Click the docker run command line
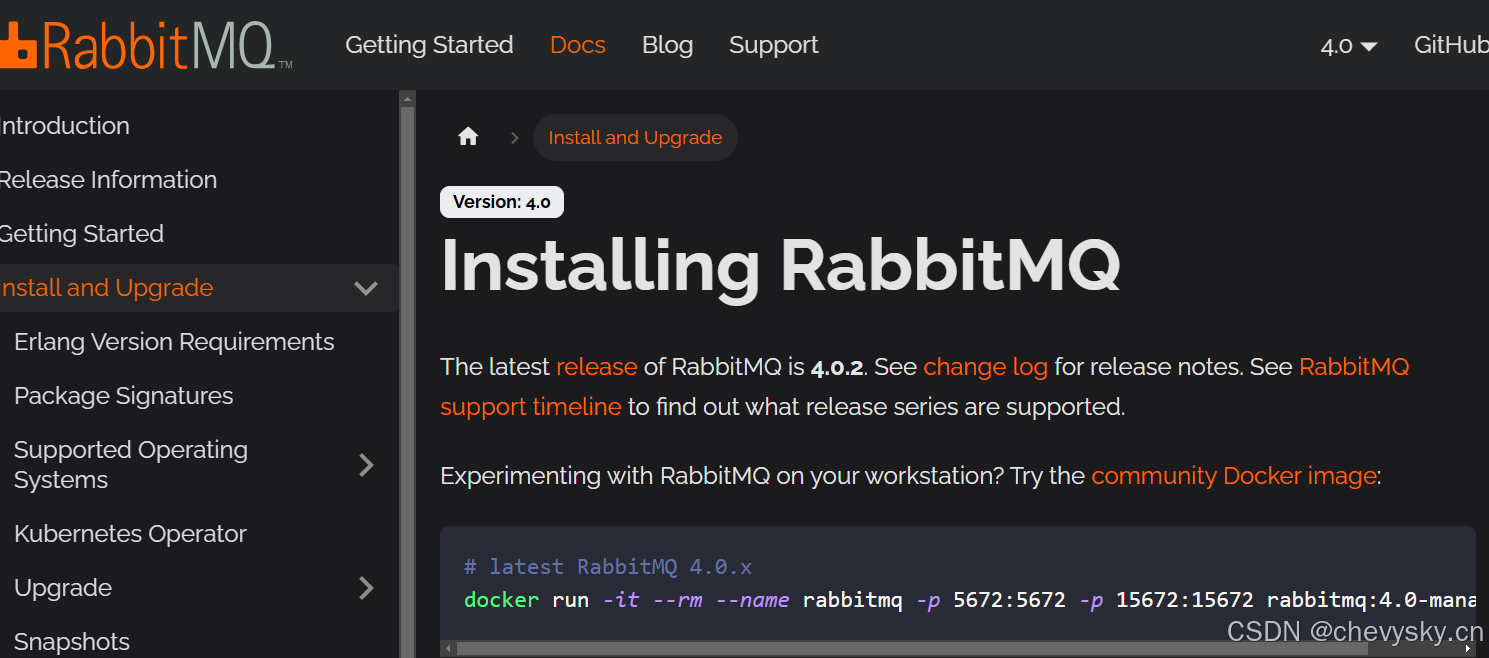 [970, 600]
